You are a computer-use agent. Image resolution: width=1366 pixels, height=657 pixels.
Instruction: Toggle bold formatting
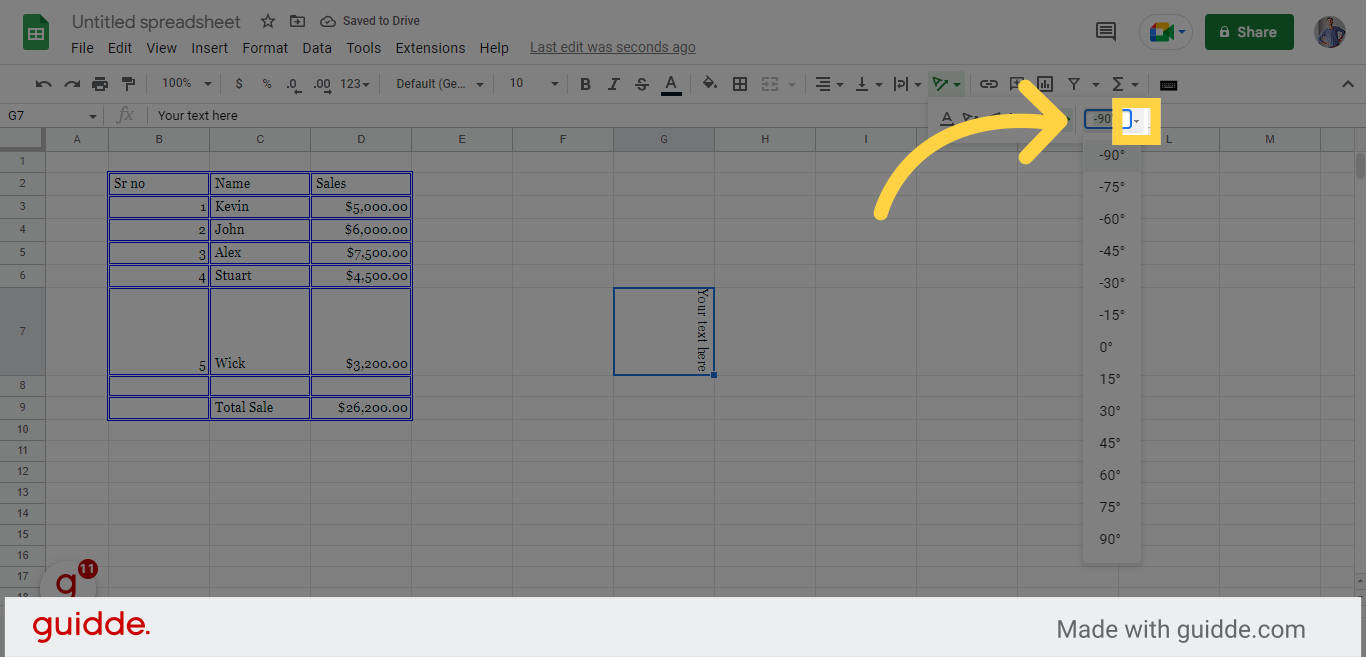[x=585, y=84]
